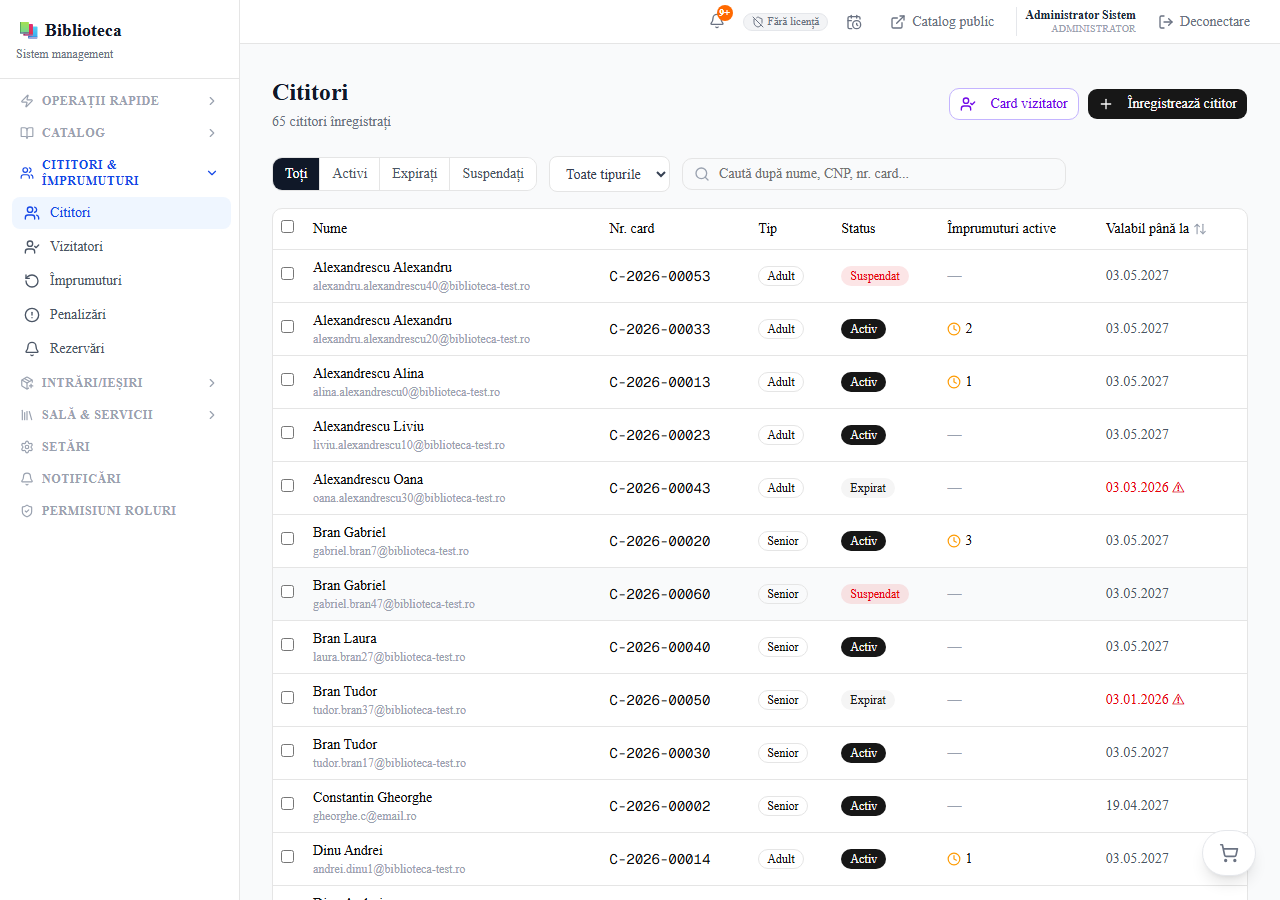Click the loan clock icon in row C-2026-00020
Viewport: 1280px width, 900px height.
[954, 541]
